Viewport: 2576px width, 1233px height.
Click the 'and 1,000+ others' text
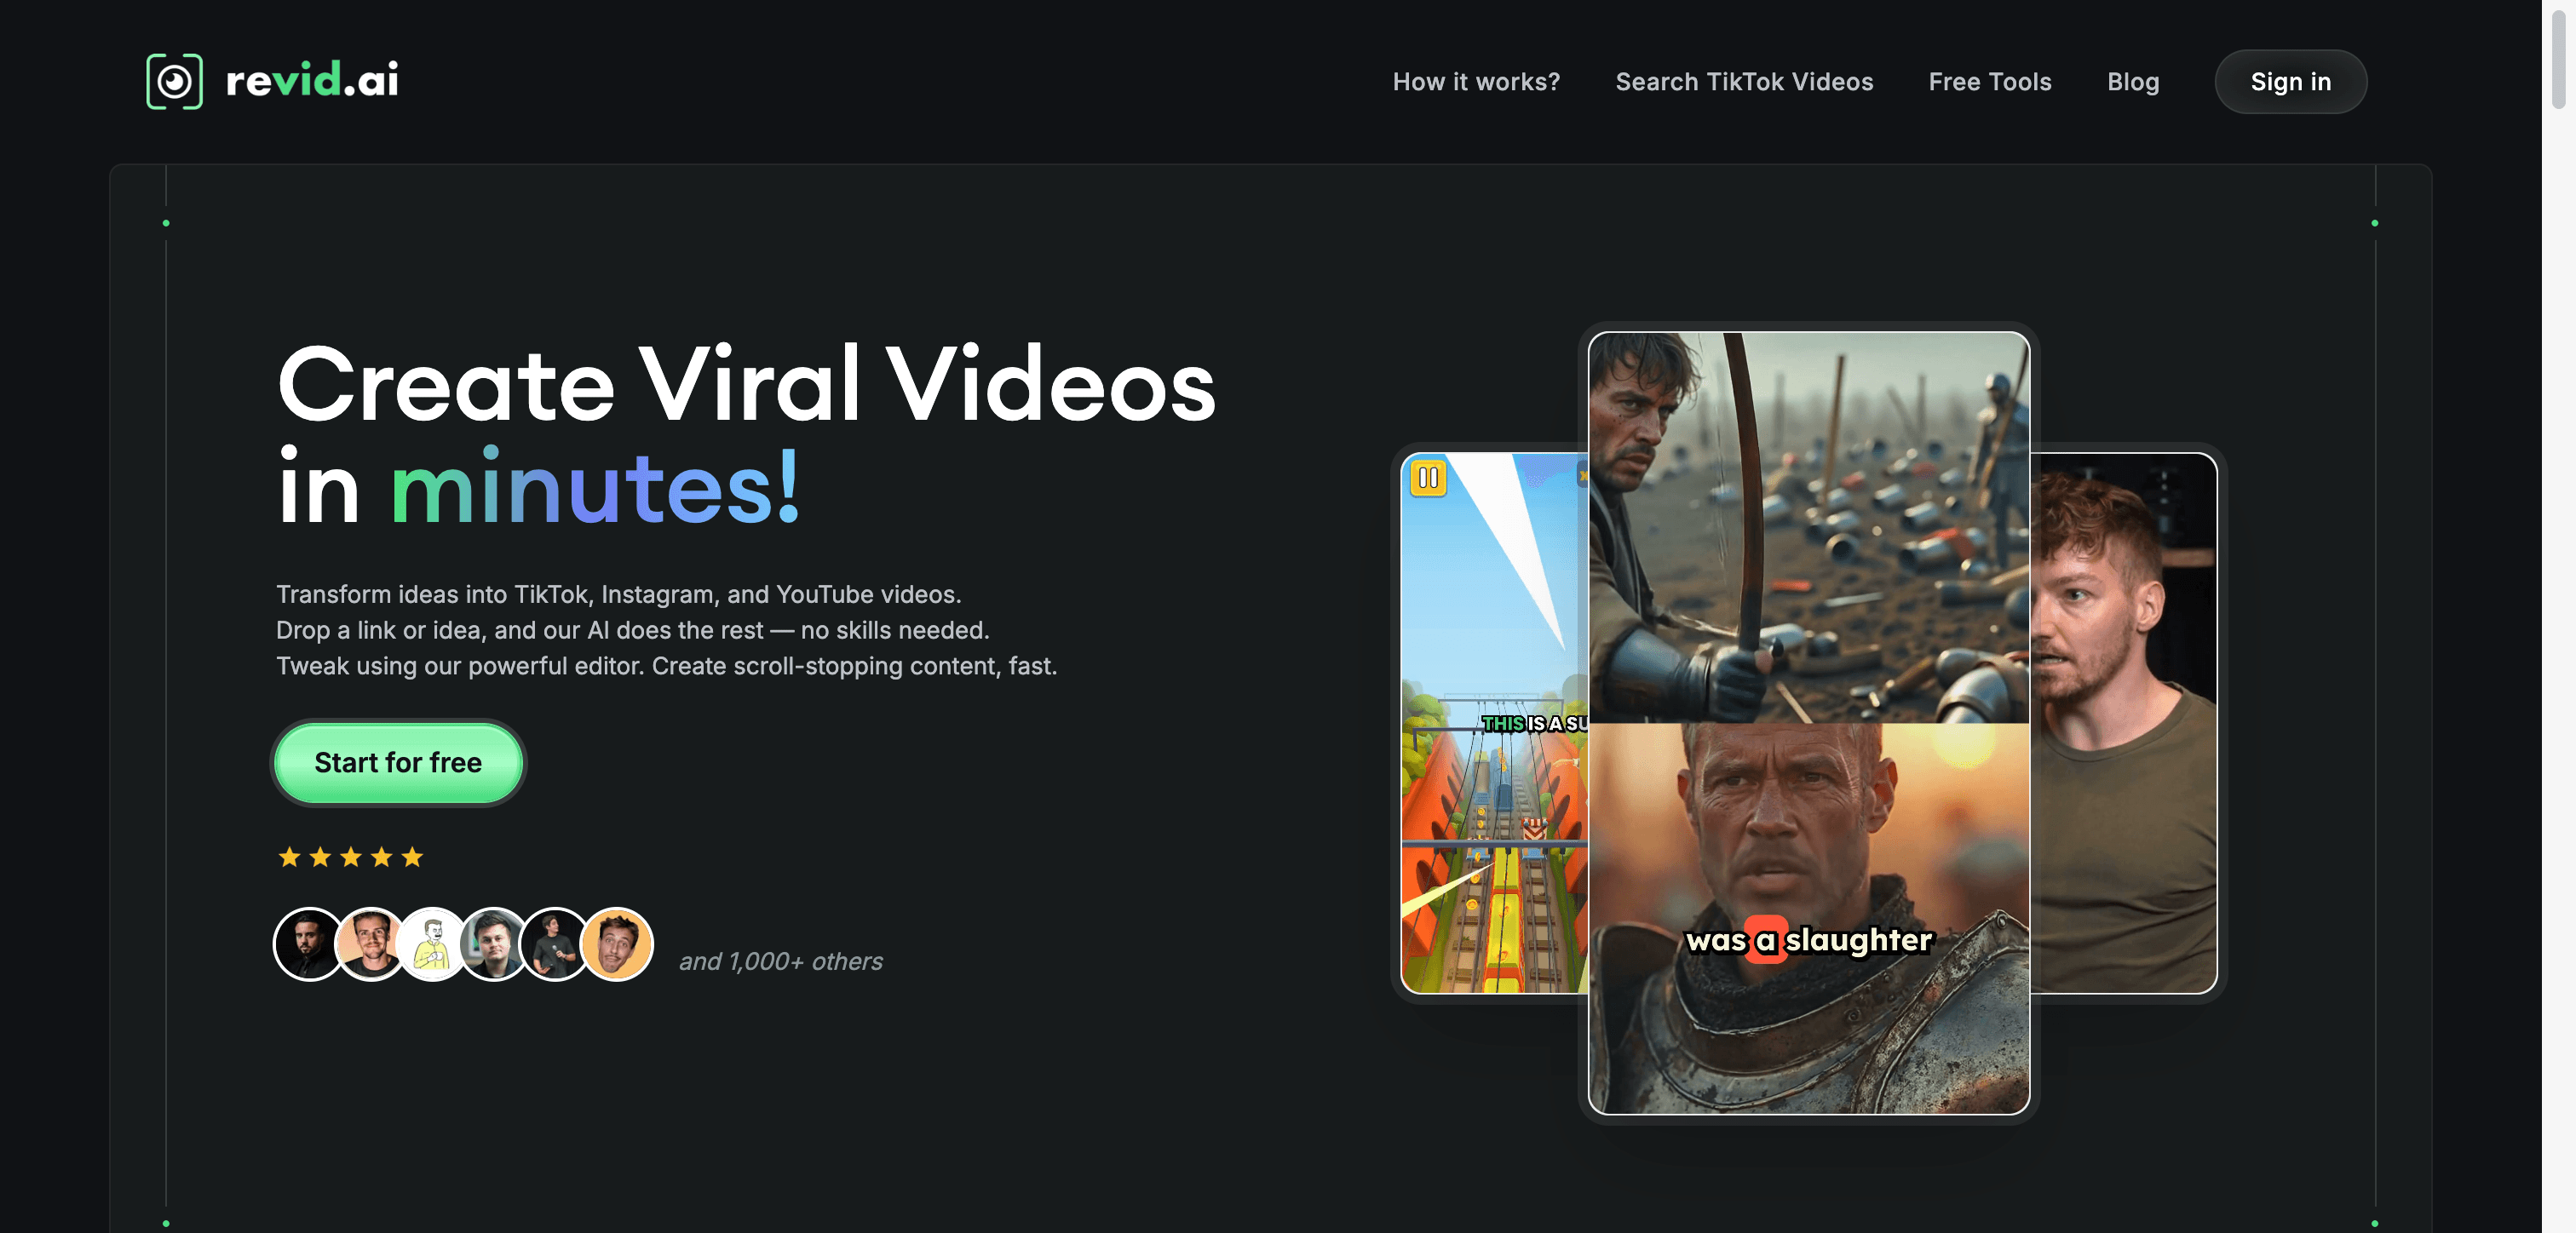[x=781, y=961]
